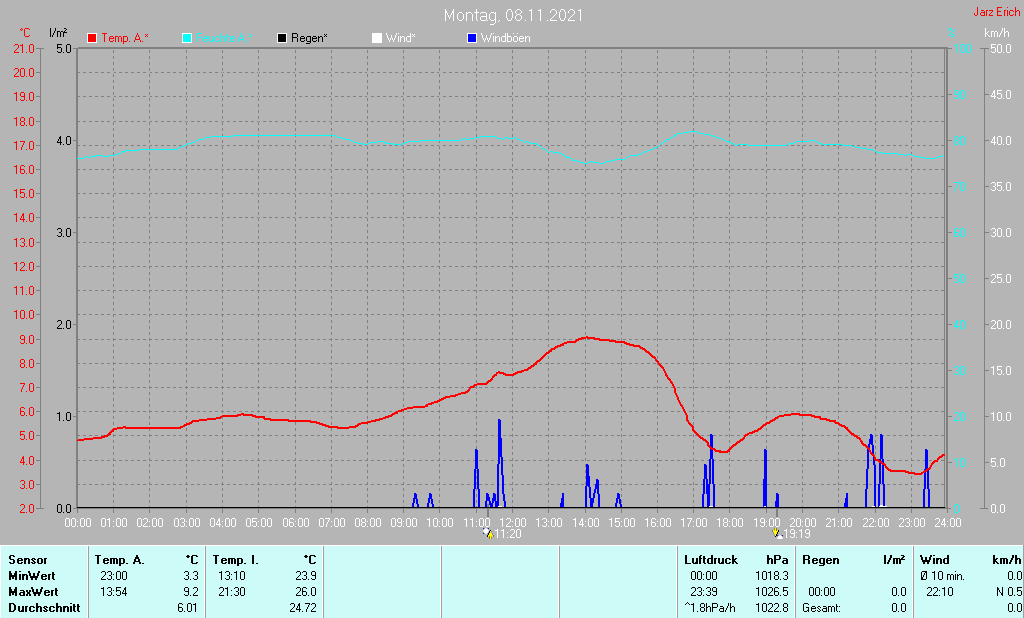Click the Jarz Erich label

[996, 13]
